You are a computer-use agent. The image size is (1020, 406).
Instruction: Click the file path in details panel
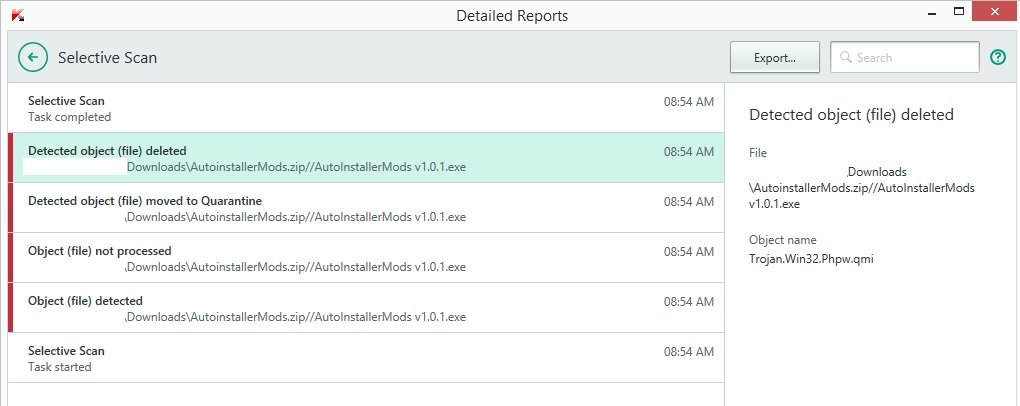[x=862, y=188]
